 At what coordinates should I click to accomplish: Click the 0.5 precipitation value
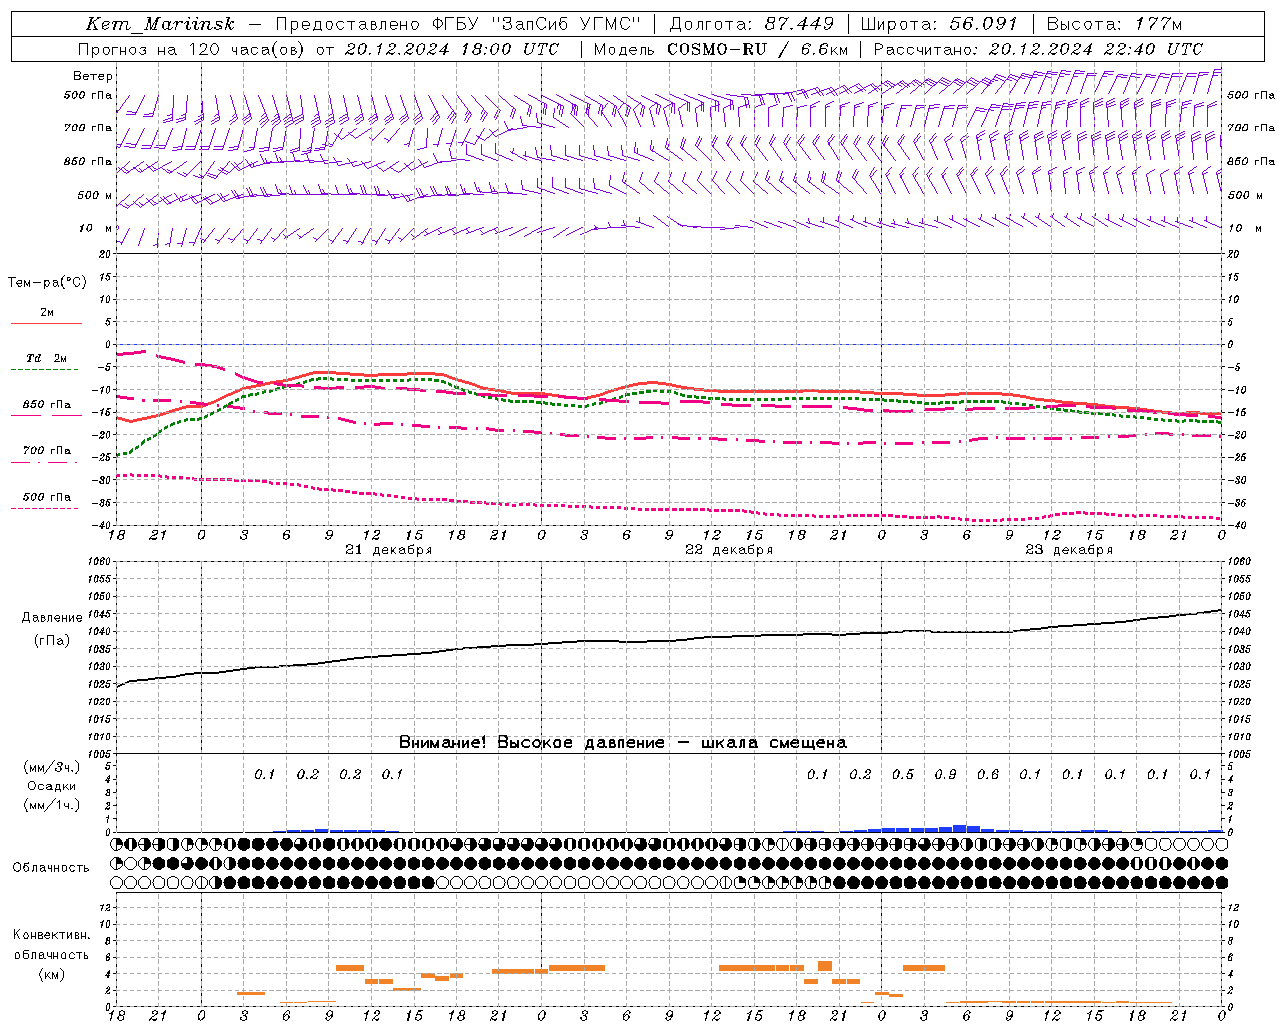[x=903, y=775]
